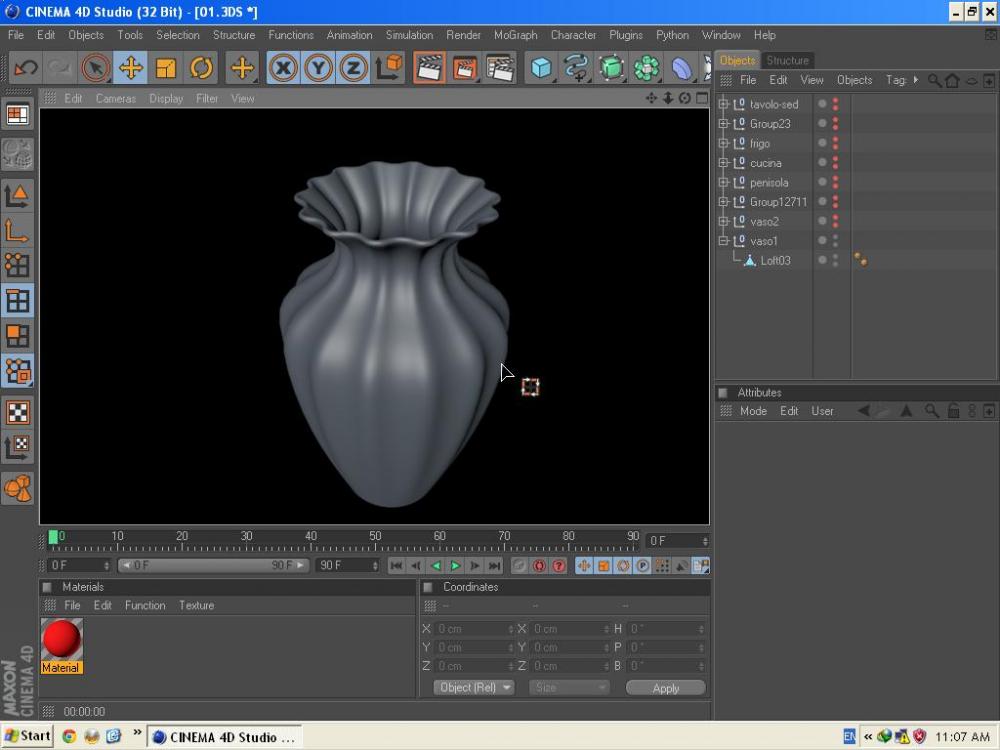Screen dimensions: 1000x750
Task: Click the Scale tool icon
Action: [166, 68]
